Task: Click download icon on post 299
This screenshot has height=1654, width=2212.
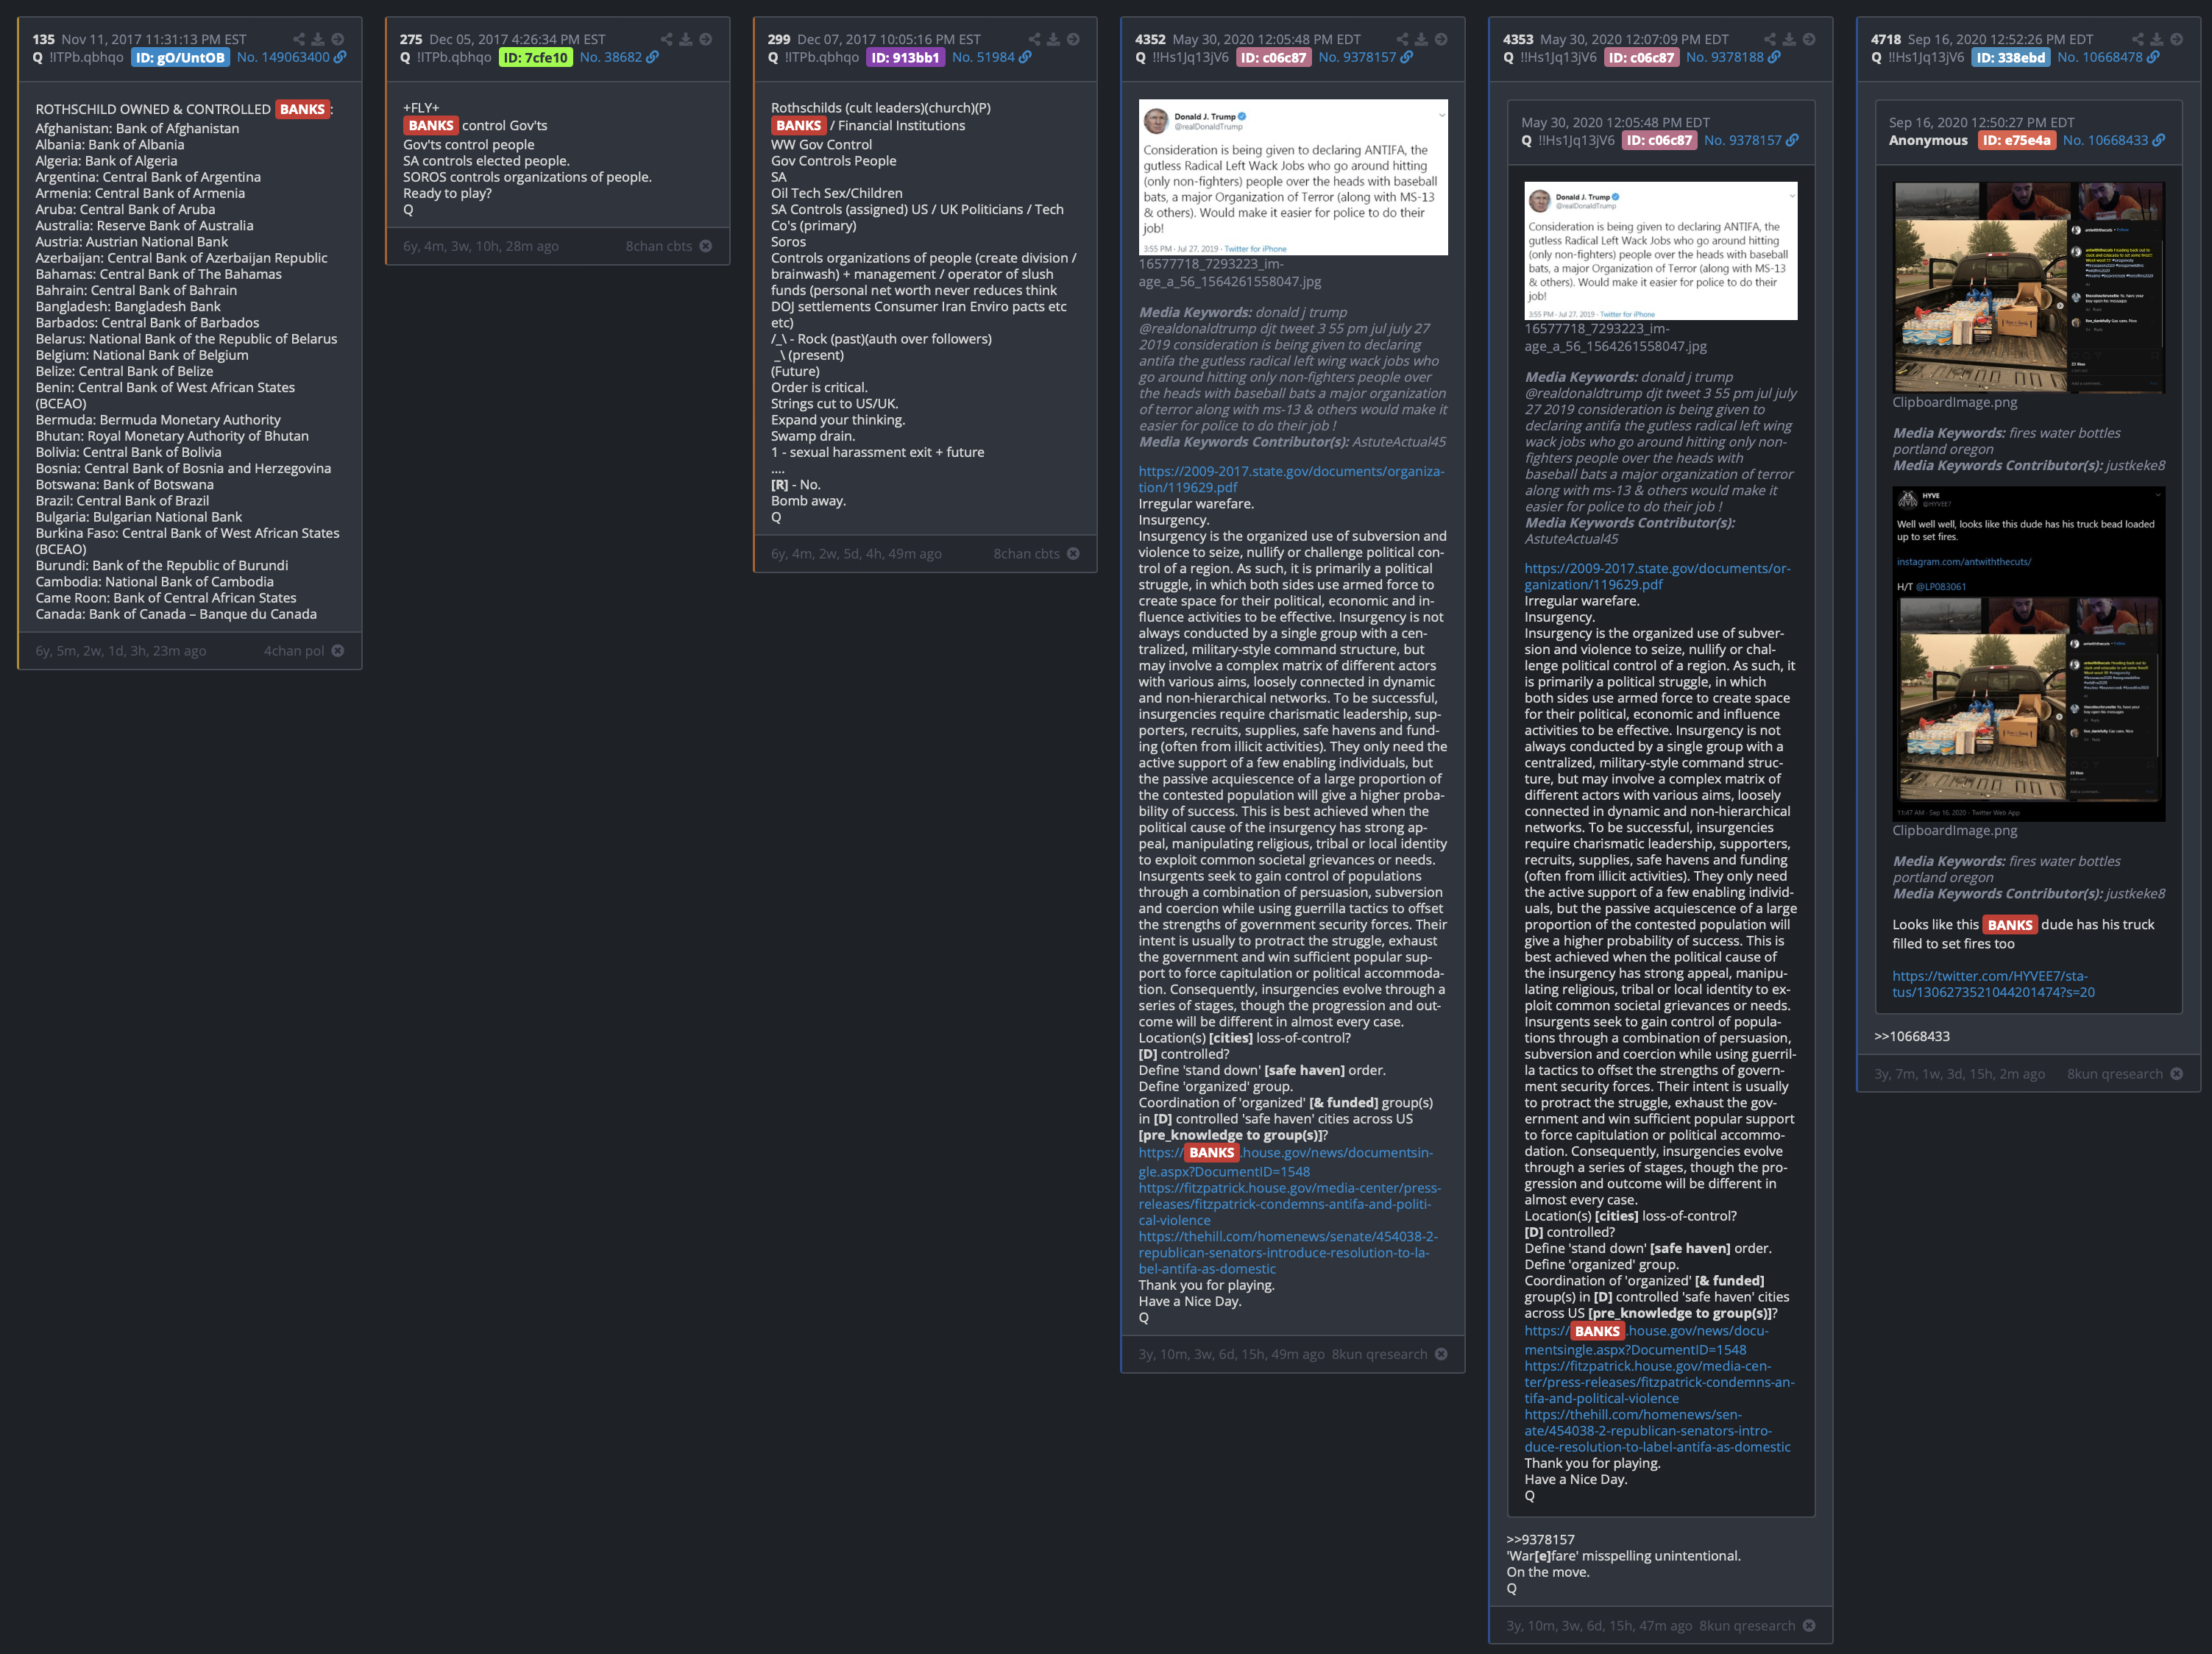Action: (x=1054, y=39)
